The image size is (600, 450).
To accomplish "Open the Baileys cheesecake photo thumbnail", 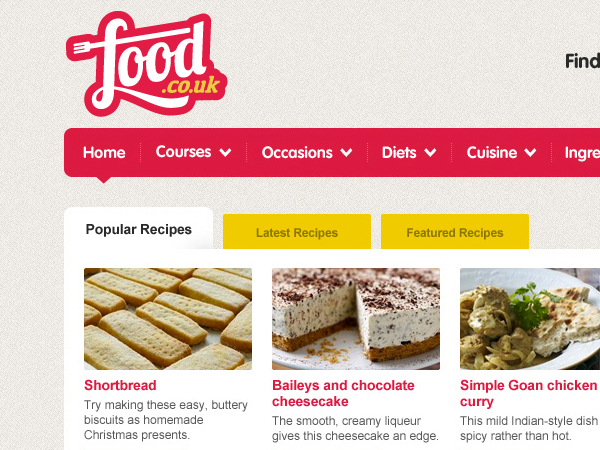I will click(356, 319).
